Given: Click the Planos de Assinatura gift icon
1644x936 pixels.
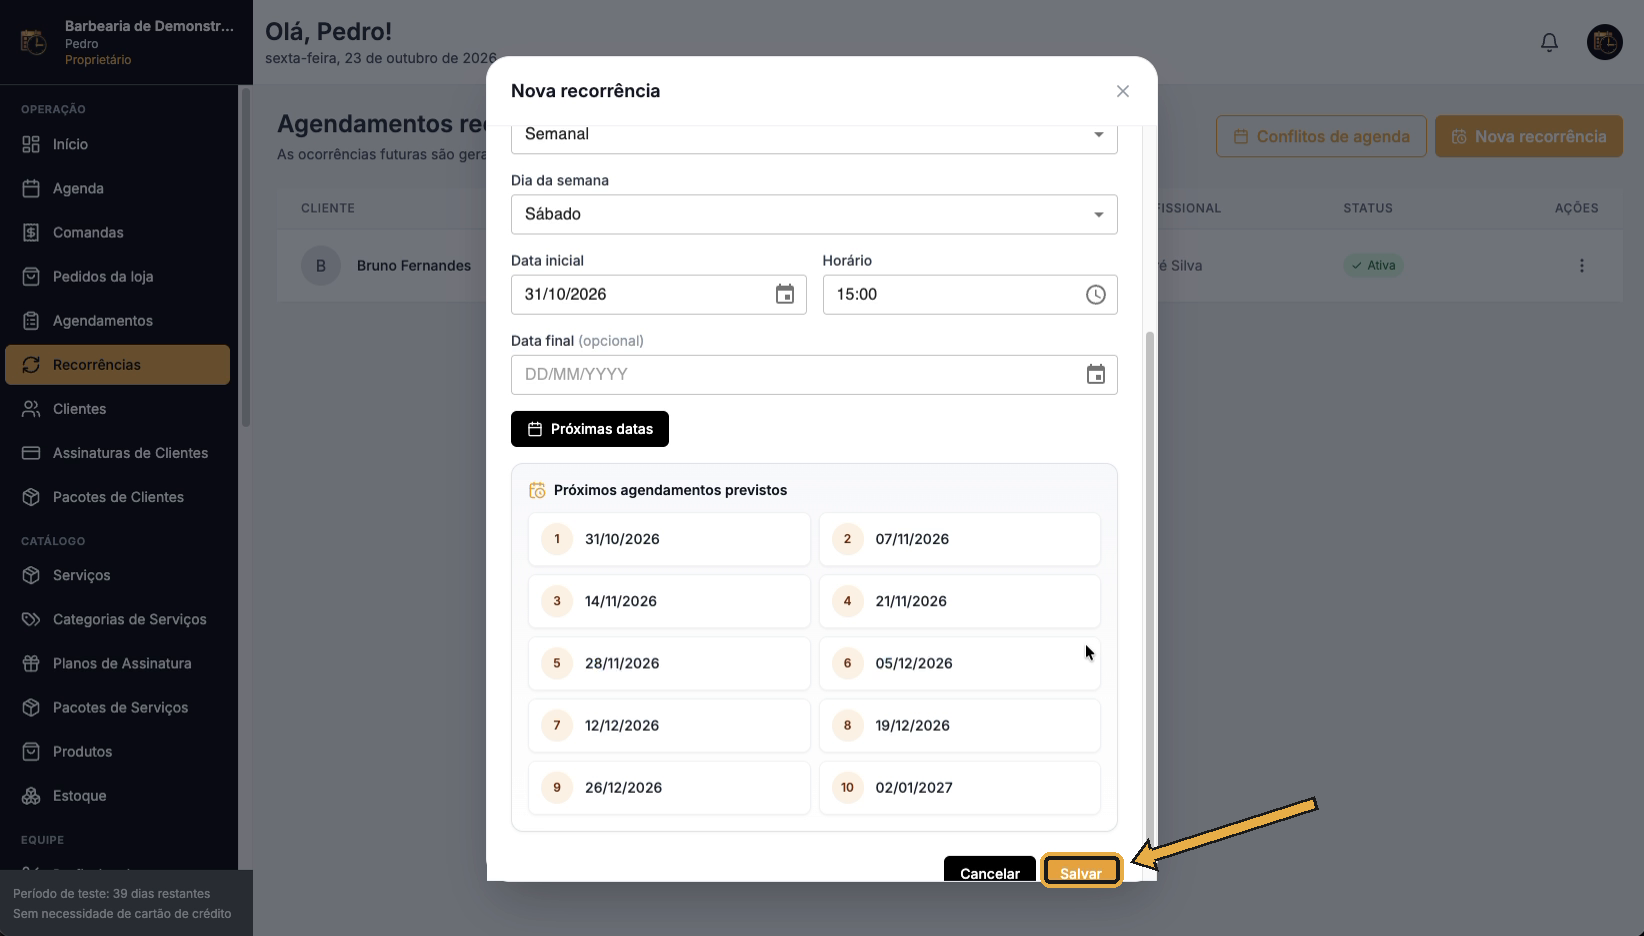Looking at the screenshot, I should click(31, 663).
